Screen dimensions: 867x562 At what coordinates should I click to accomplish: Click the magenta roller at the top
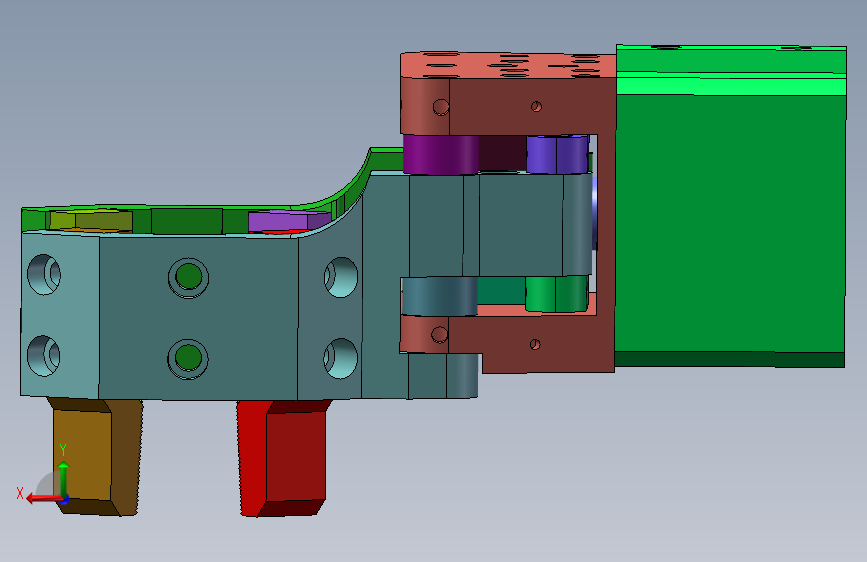tap(441, 154)
